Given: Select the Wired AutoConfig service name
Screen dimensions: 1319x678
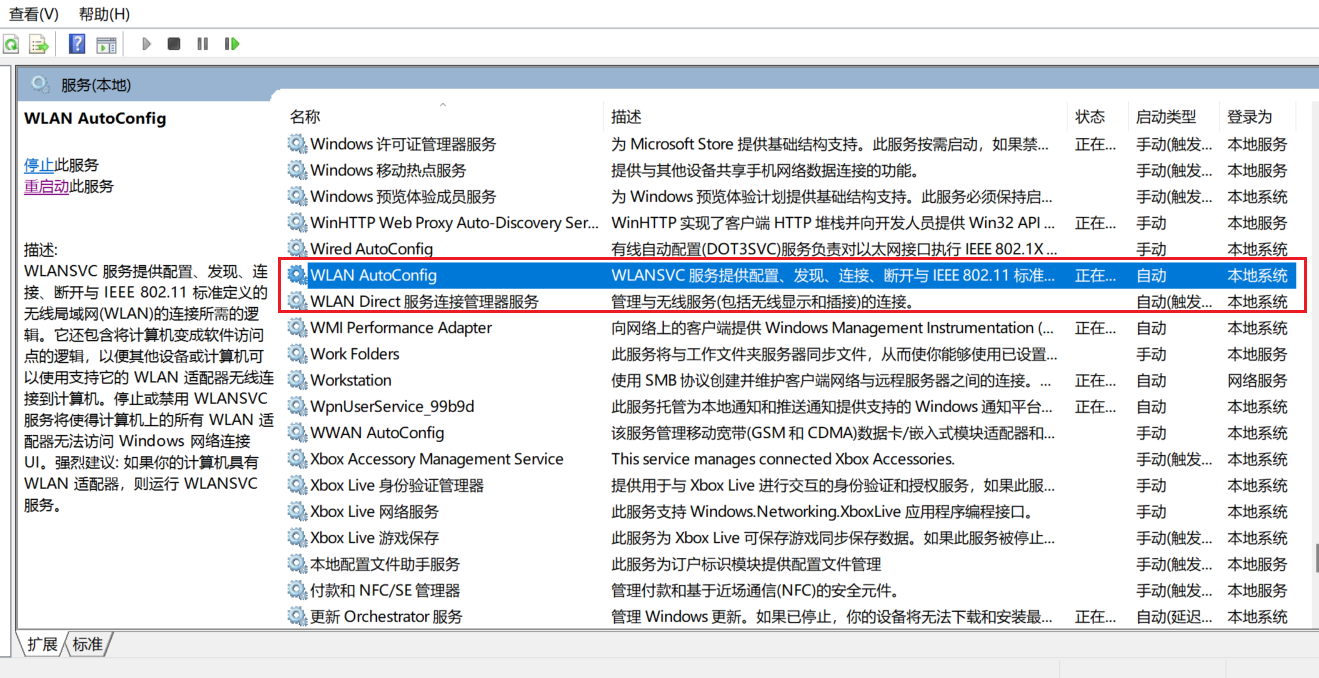Looking at the screenshot, I should [x=372, y=249].
